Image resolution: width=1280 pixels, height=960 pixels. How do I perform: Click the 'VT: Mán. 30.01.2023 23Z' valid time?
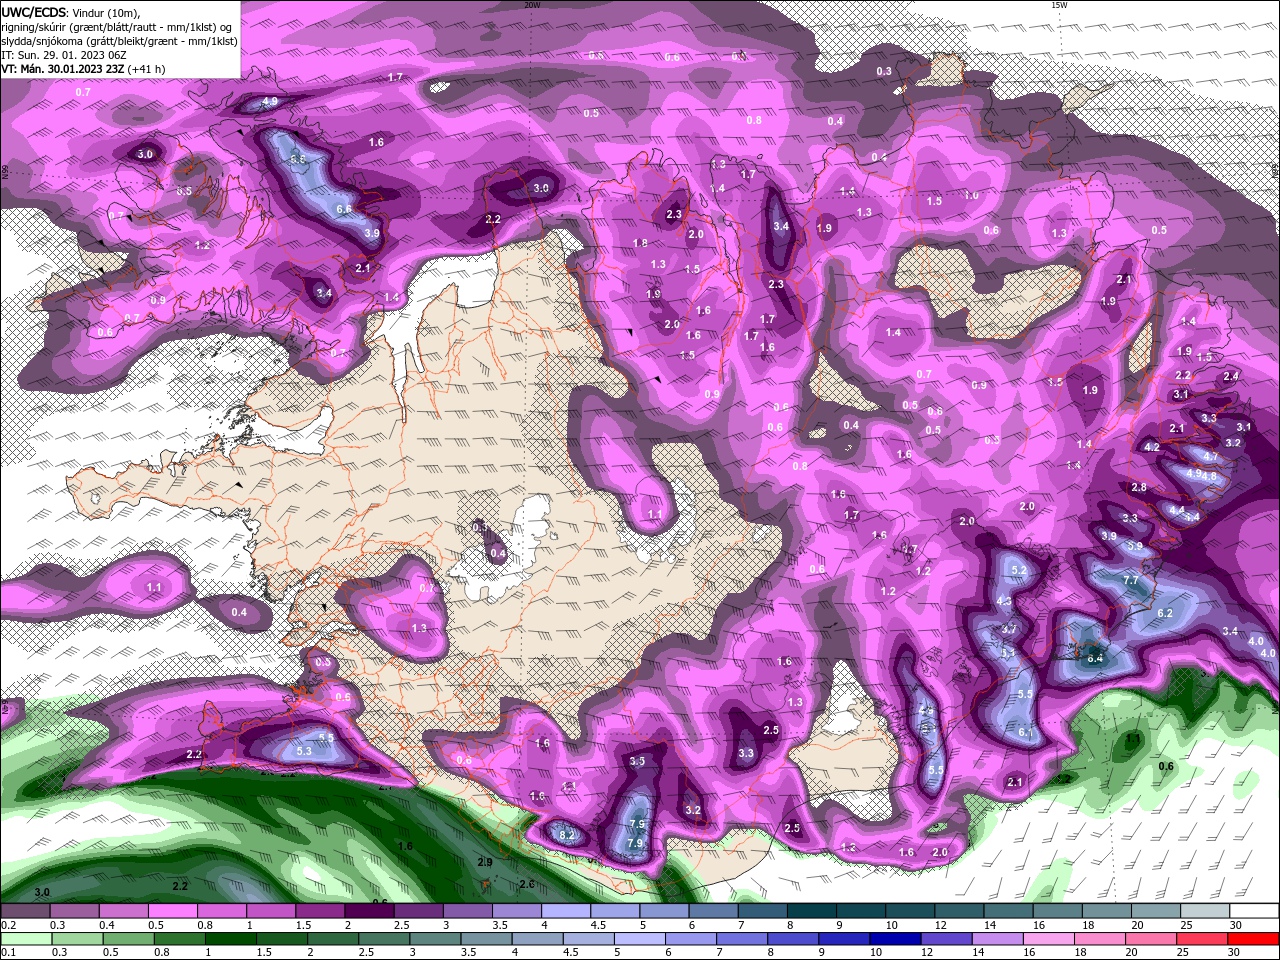pyautogui.click(x=63, y=69)
